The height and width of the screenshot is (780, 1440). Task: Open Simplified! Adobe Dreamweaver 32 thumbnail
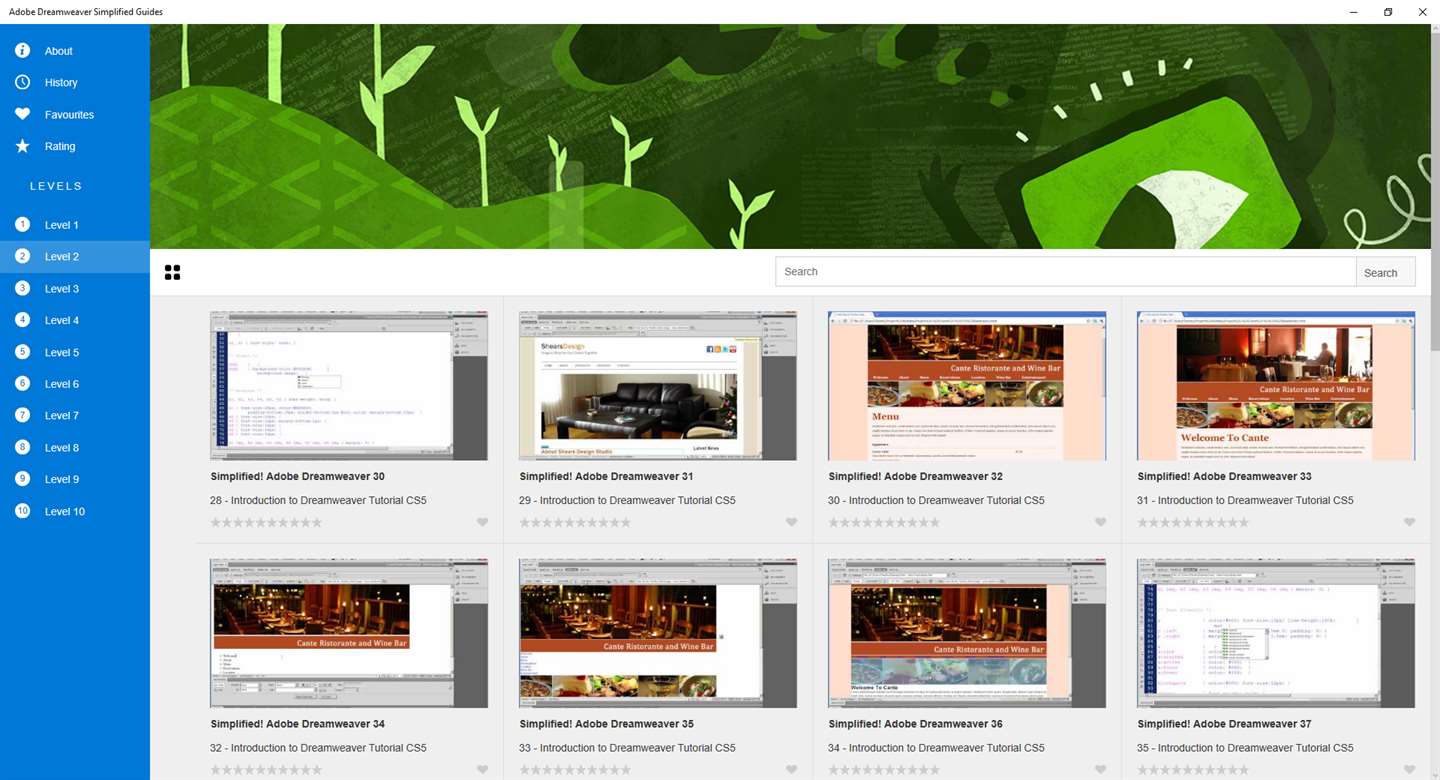point(967,386)
